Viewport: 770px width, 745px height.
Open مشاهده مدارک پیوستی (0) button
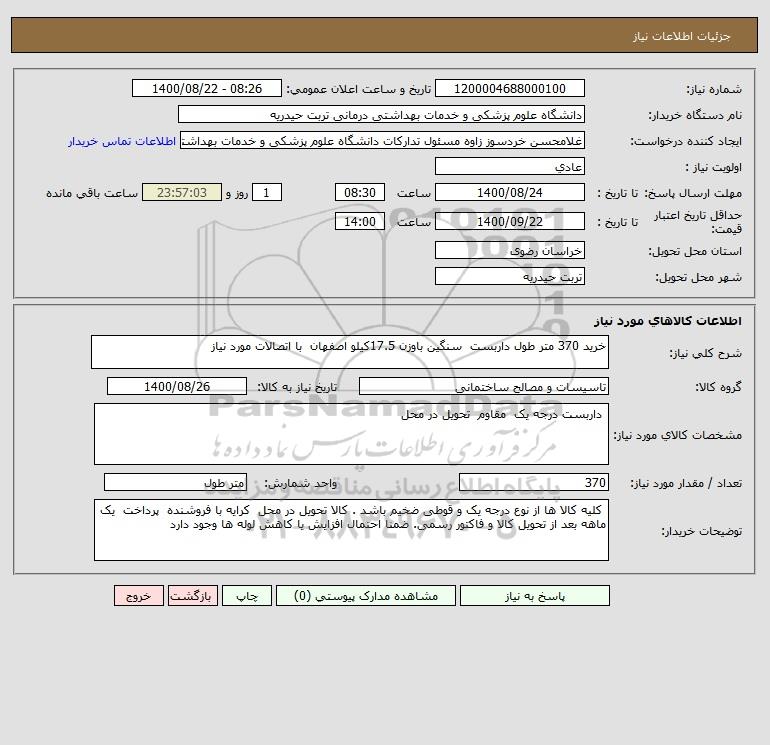(366, 596)
